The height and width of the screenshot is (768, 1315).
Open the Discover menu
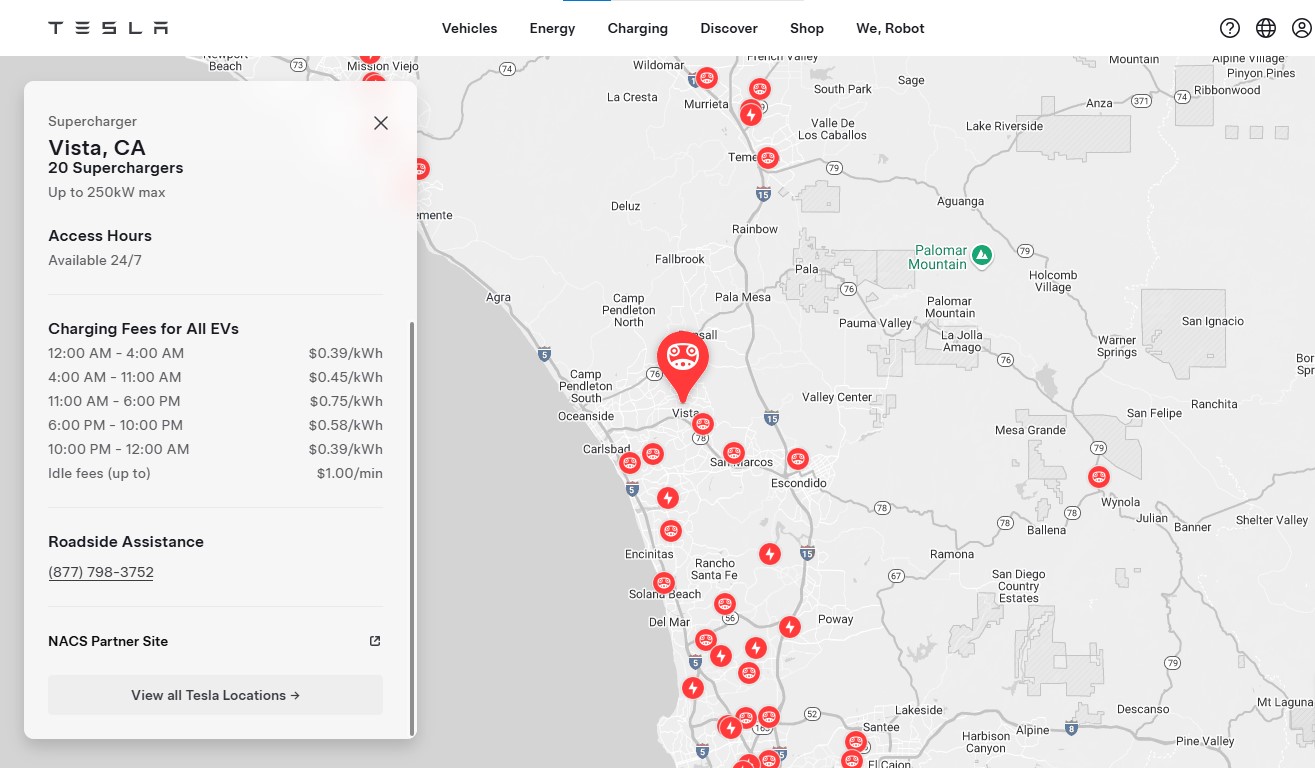(x=729, y=28)
